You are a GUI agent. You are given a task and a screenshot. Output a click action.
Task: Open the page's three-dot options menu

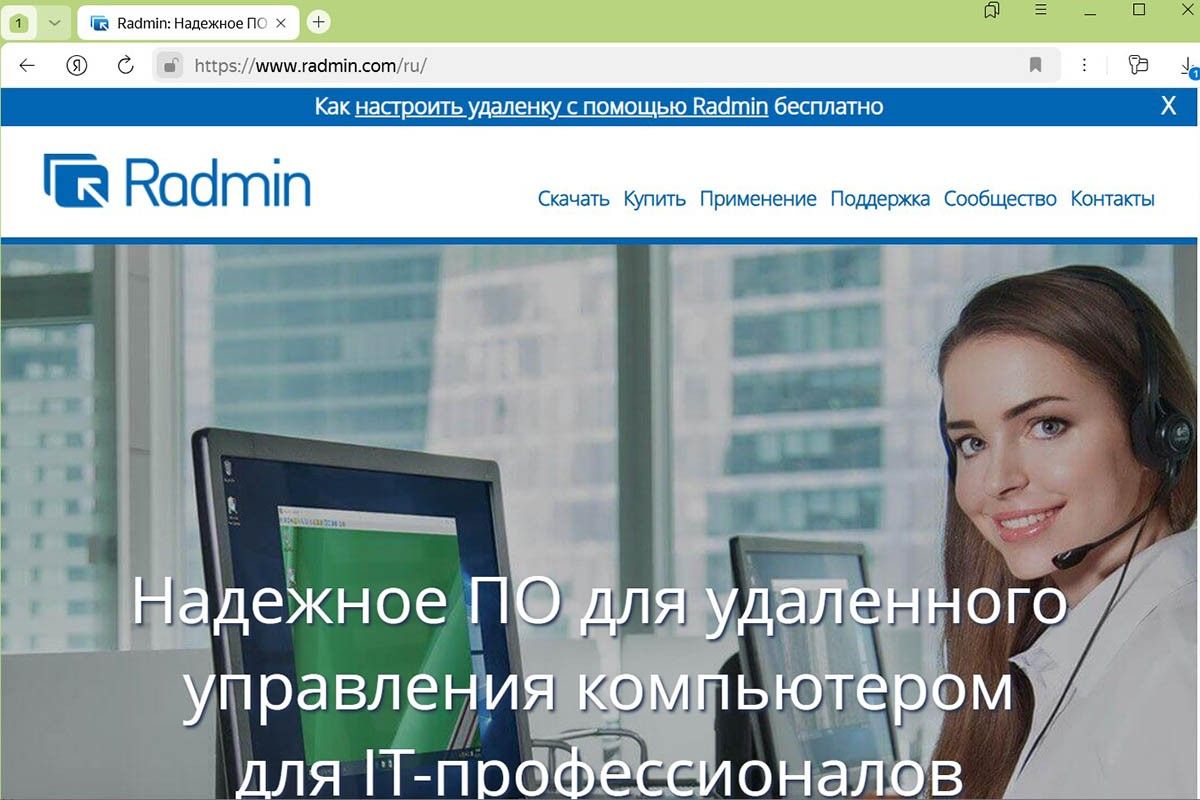coord(1085,65)
